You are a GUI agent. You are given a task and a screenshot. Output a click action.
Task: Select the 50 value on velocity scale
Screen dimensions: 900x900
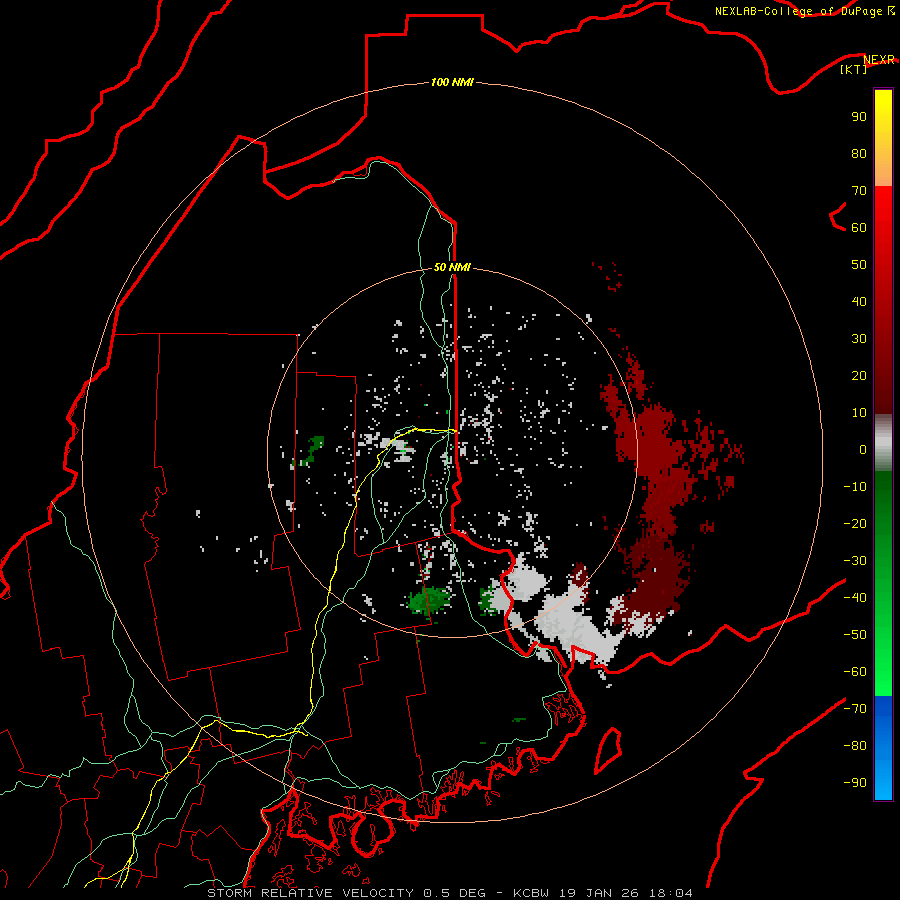[859, 265]
